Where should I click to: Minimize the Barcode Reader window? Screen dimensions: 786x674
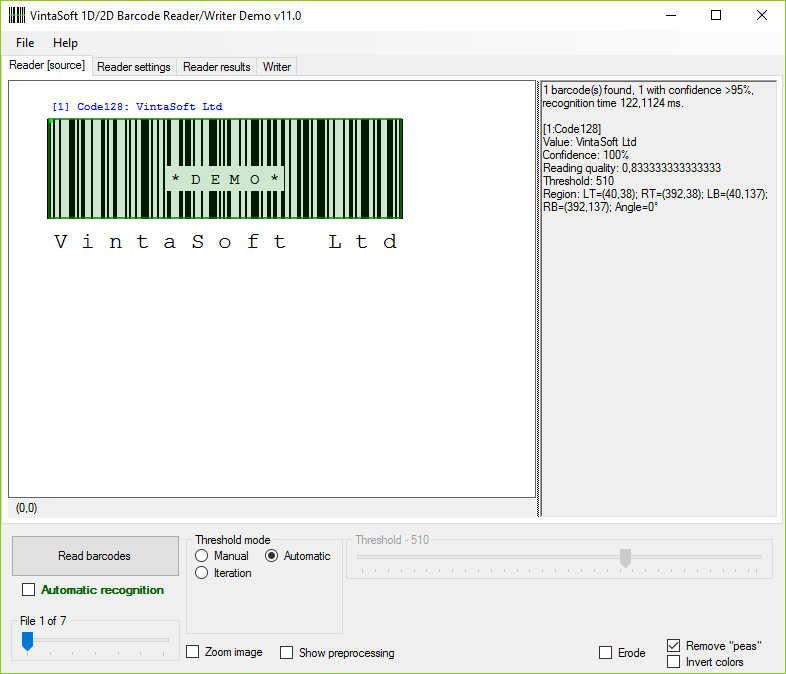click(x=671, y=16)
